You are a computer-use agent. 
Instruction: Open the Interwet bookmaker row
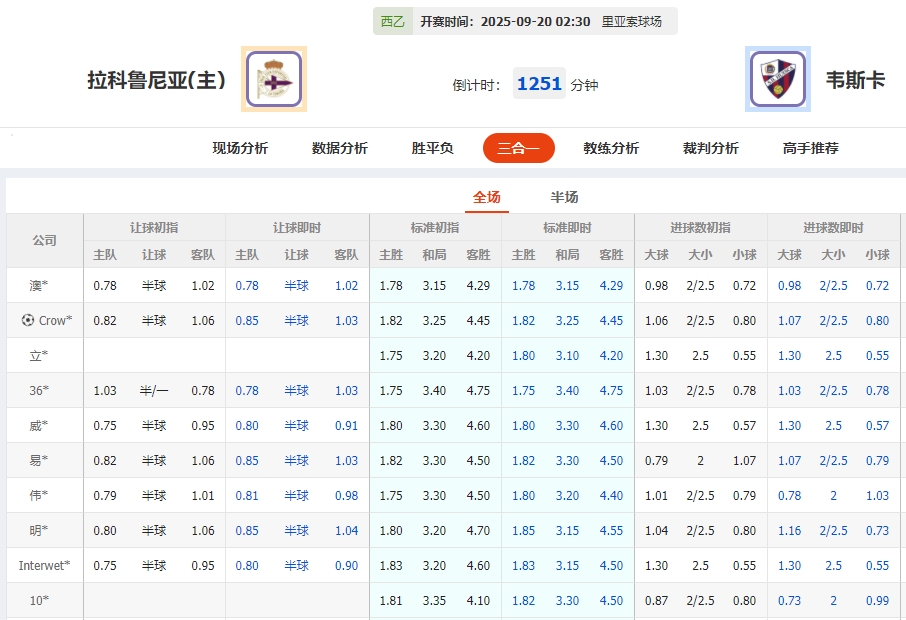pos(43,565)
